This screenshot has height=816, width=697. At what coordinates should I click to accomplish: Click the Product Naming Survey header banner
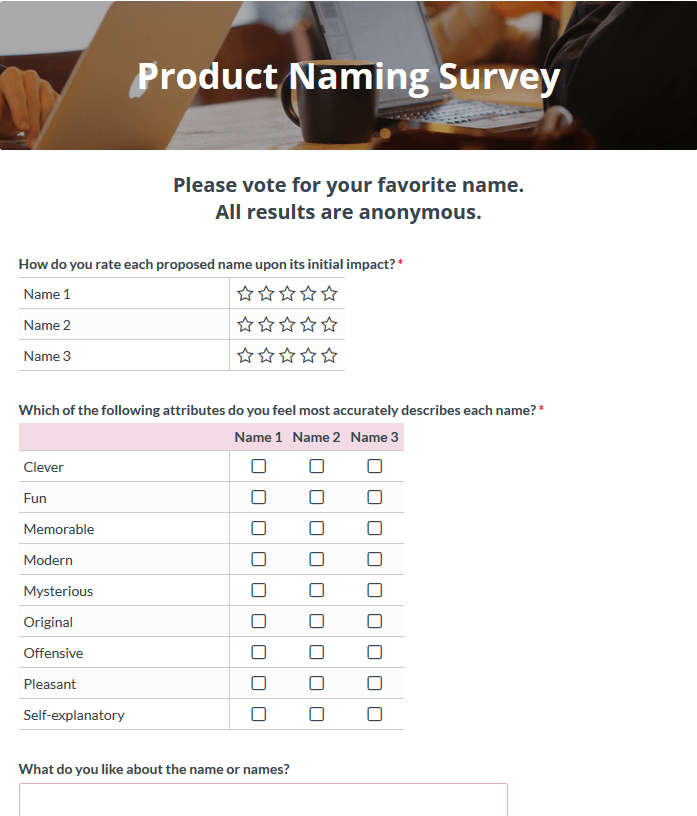tap(348, 75)
